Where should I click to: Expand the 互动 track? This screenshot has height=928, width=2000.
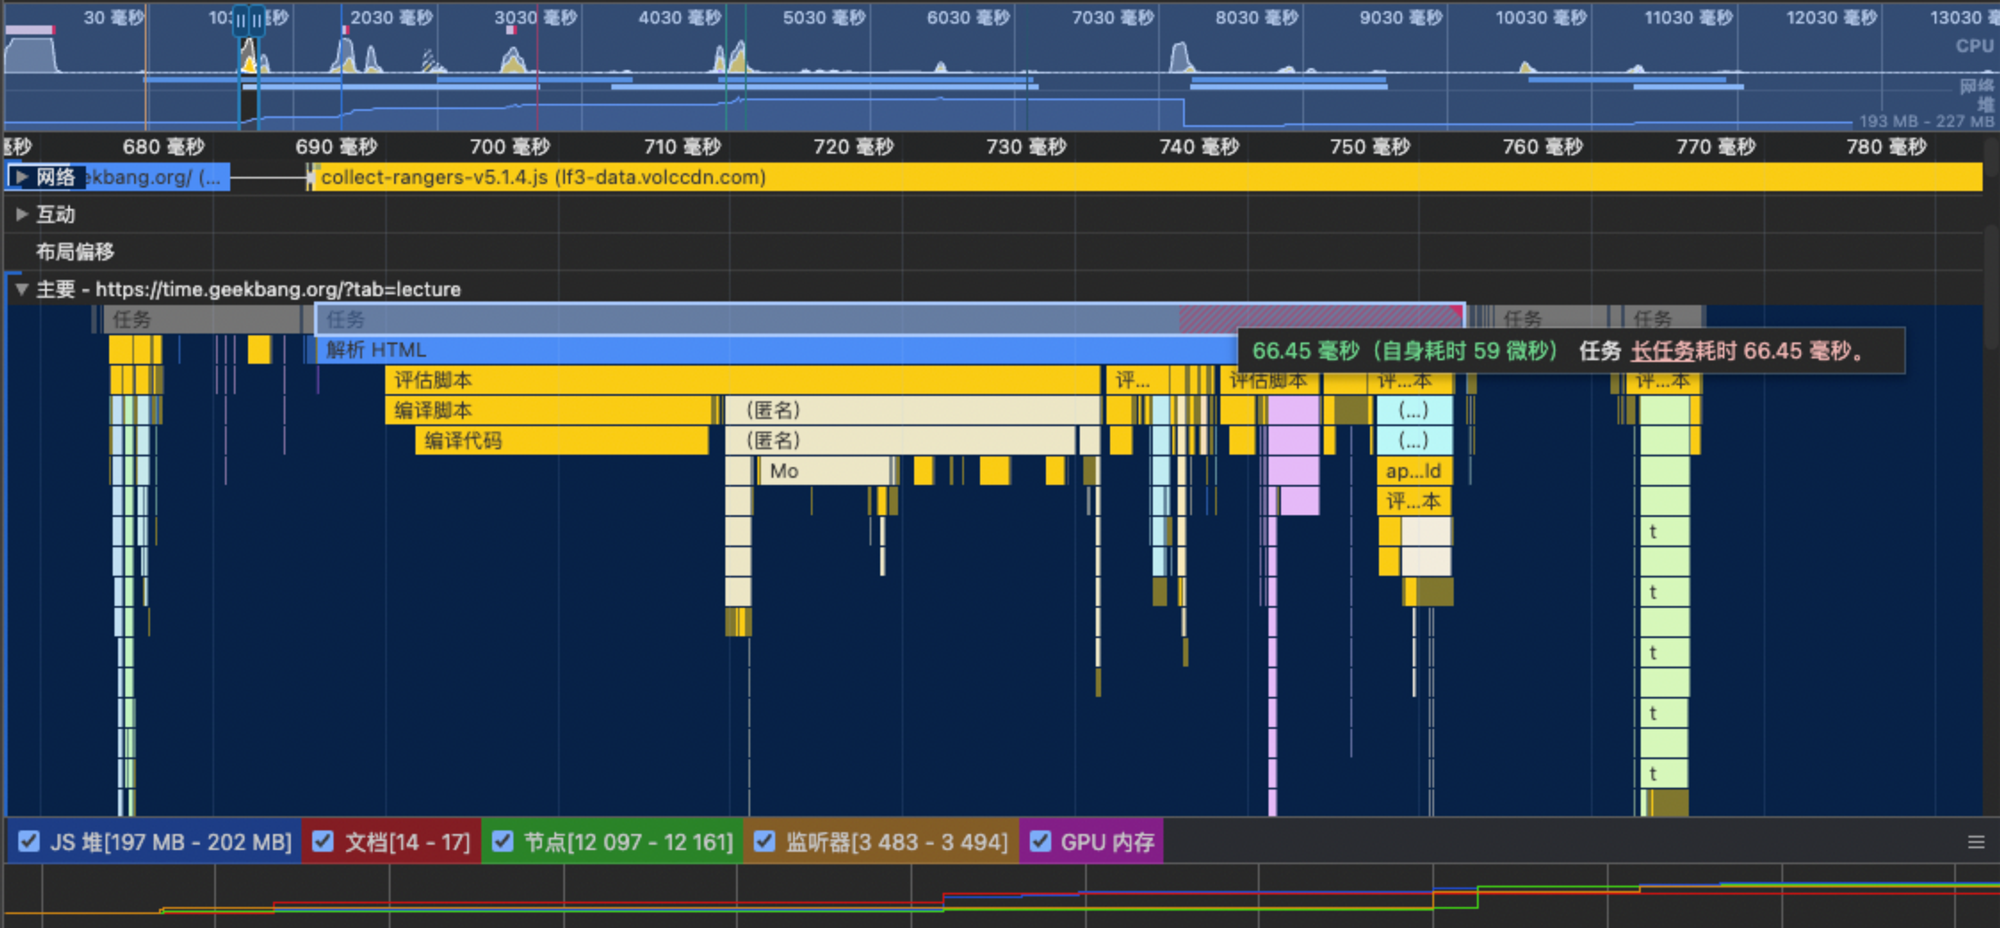(21, 214)
